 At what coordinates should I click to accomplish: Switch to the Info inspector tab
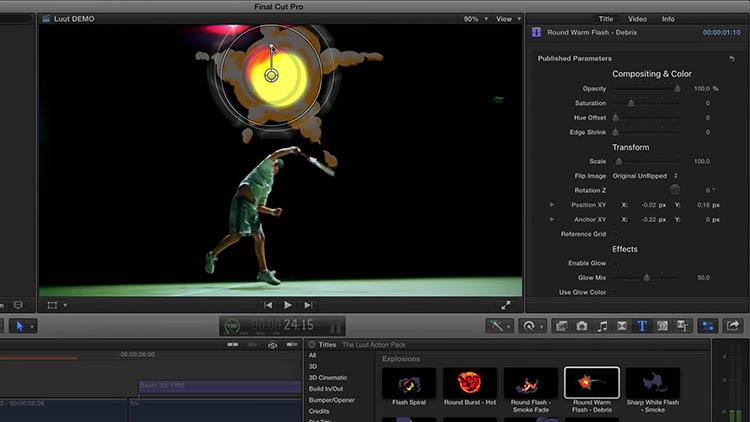click(668, 19)
